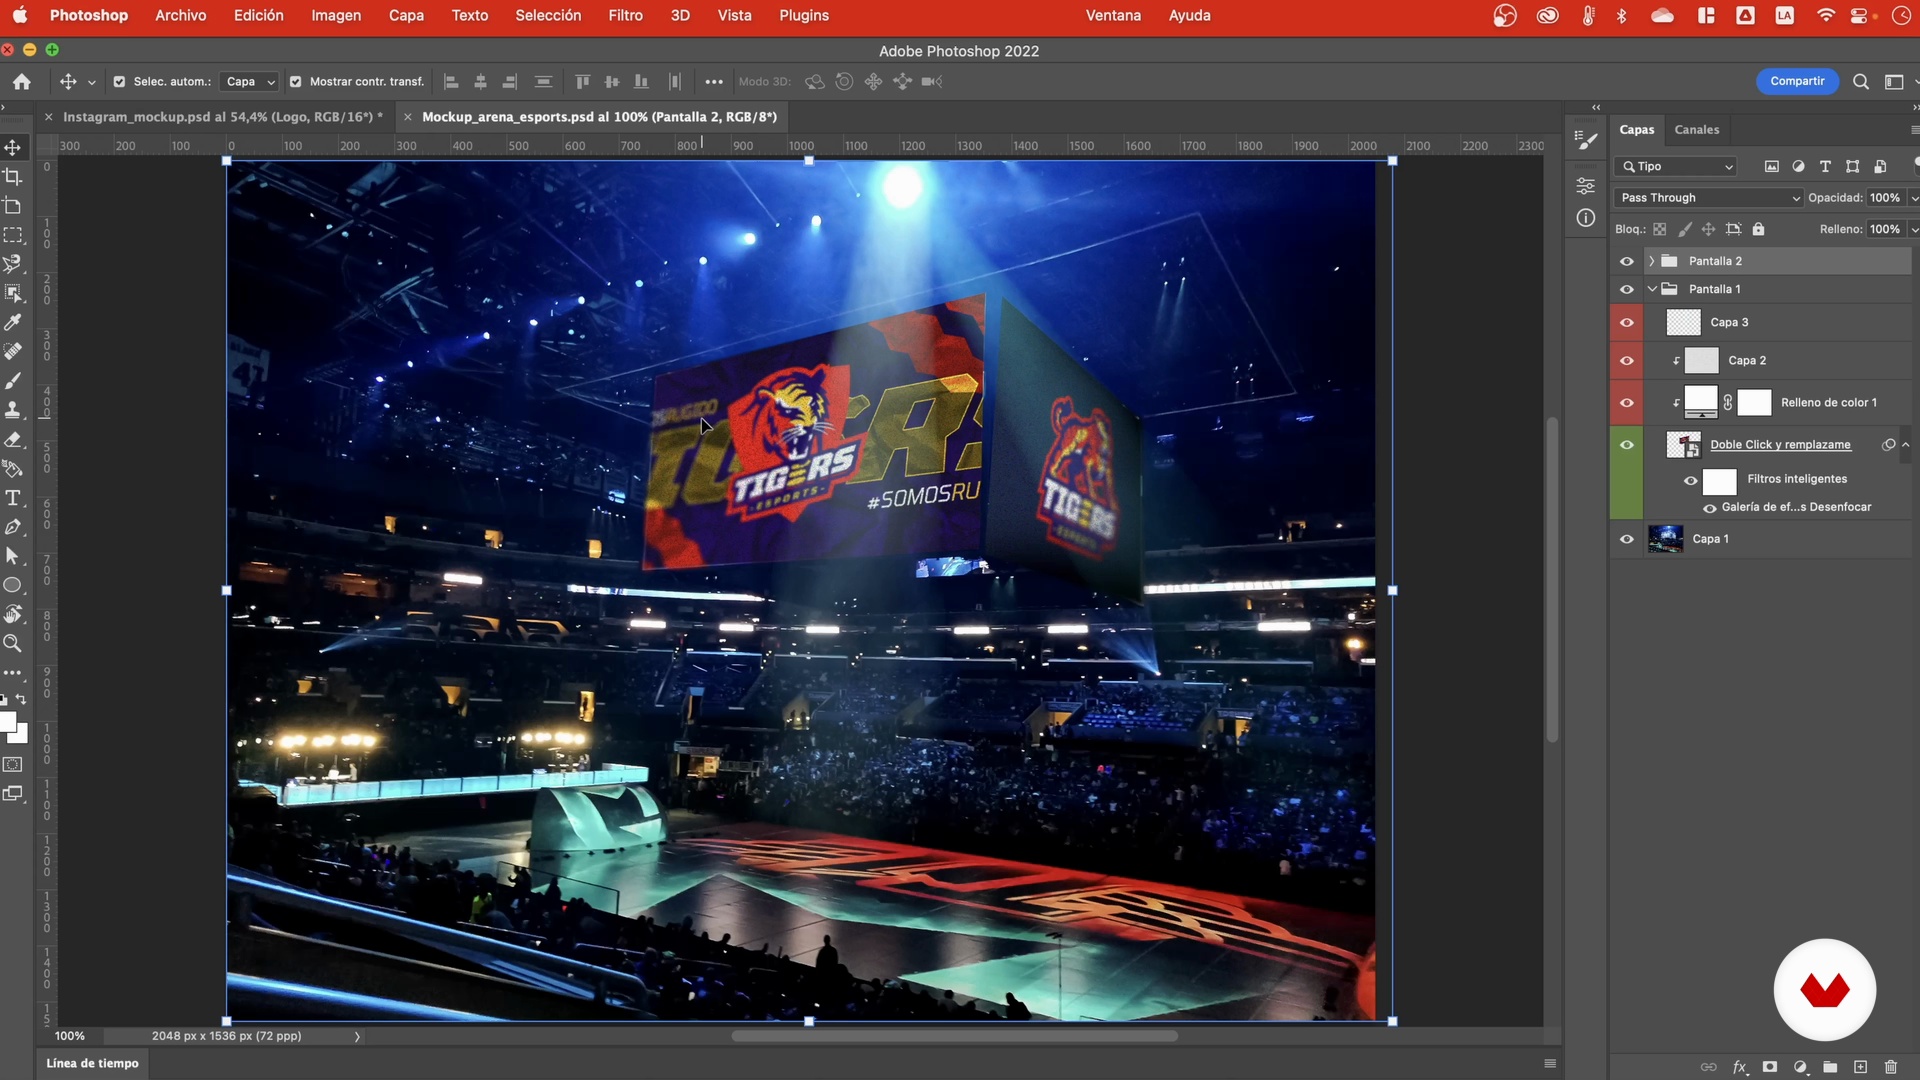Select the Brush tool
The image size is (1920, 1080).
[13, 381]
